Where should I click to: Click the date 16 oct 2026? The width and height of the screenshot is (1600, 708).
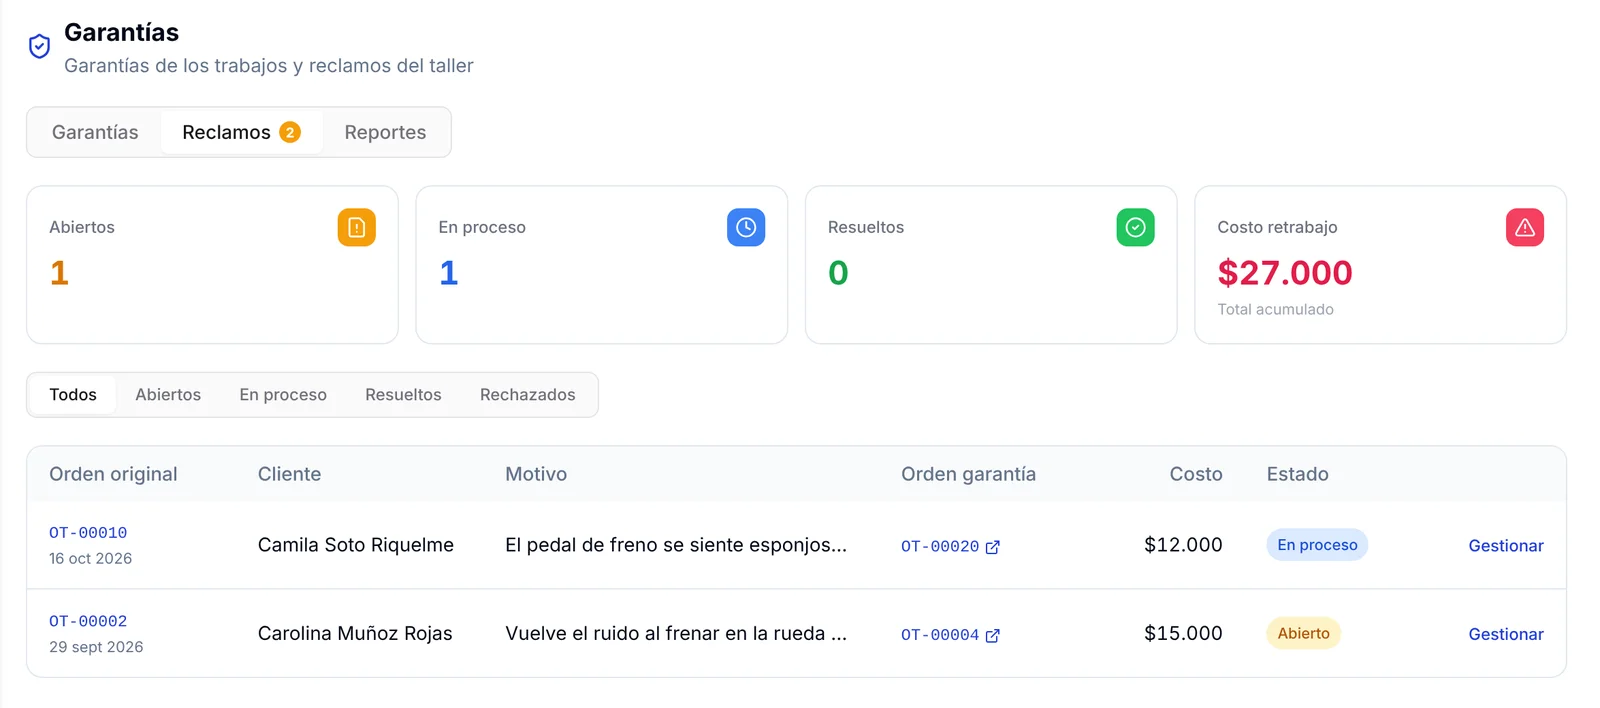(x=90, y=559)
